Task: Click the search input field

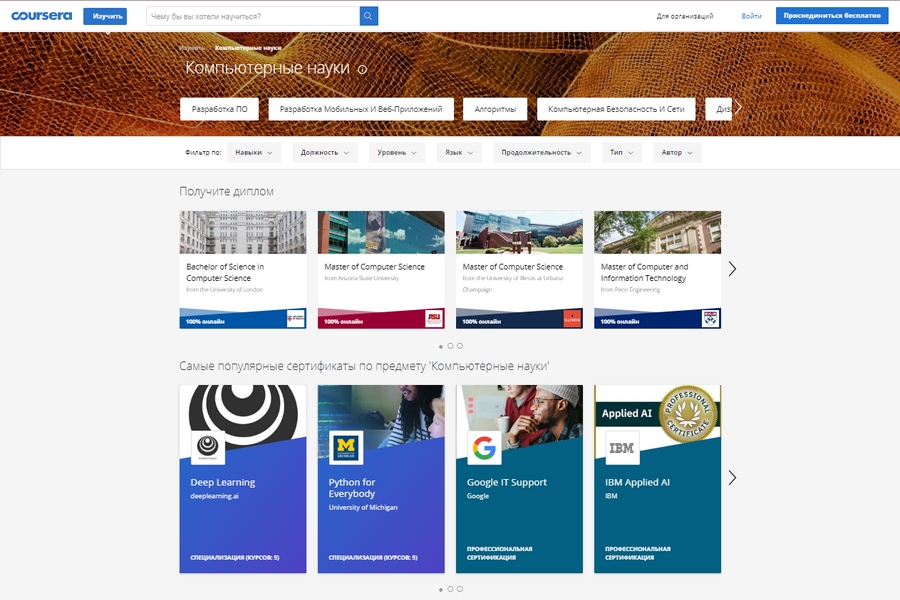Action: [252, 16]
